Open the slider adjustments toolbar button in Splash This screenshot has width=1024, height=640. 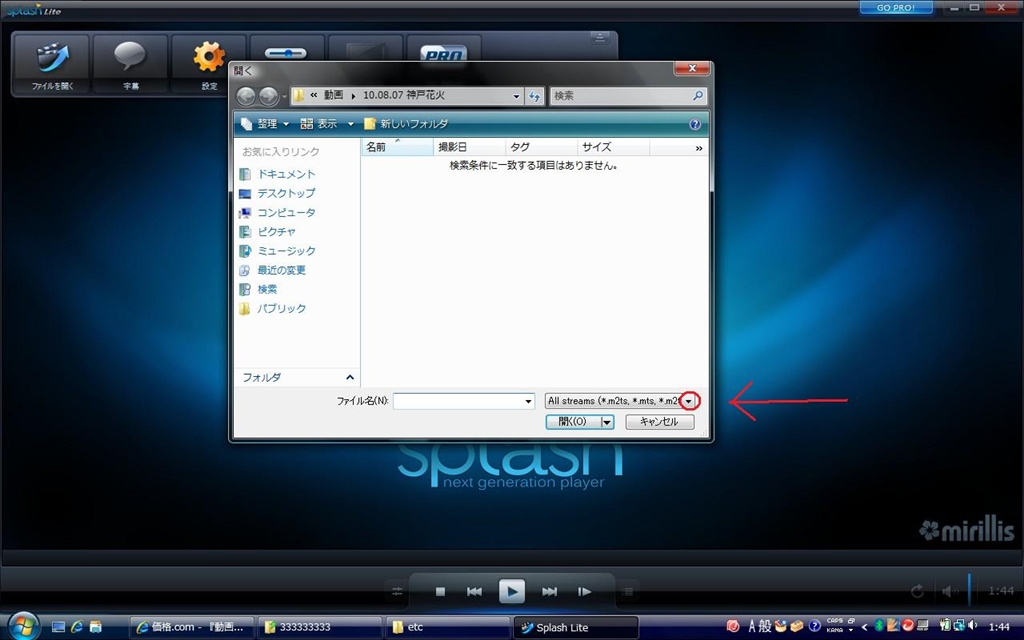pos(286,50)
